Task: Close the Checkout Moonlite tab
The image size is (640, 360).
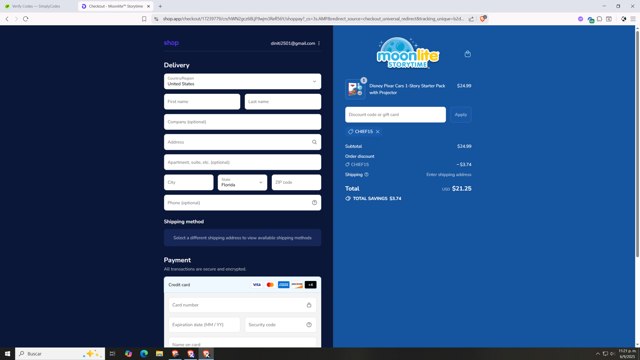Action: point(149,6)
